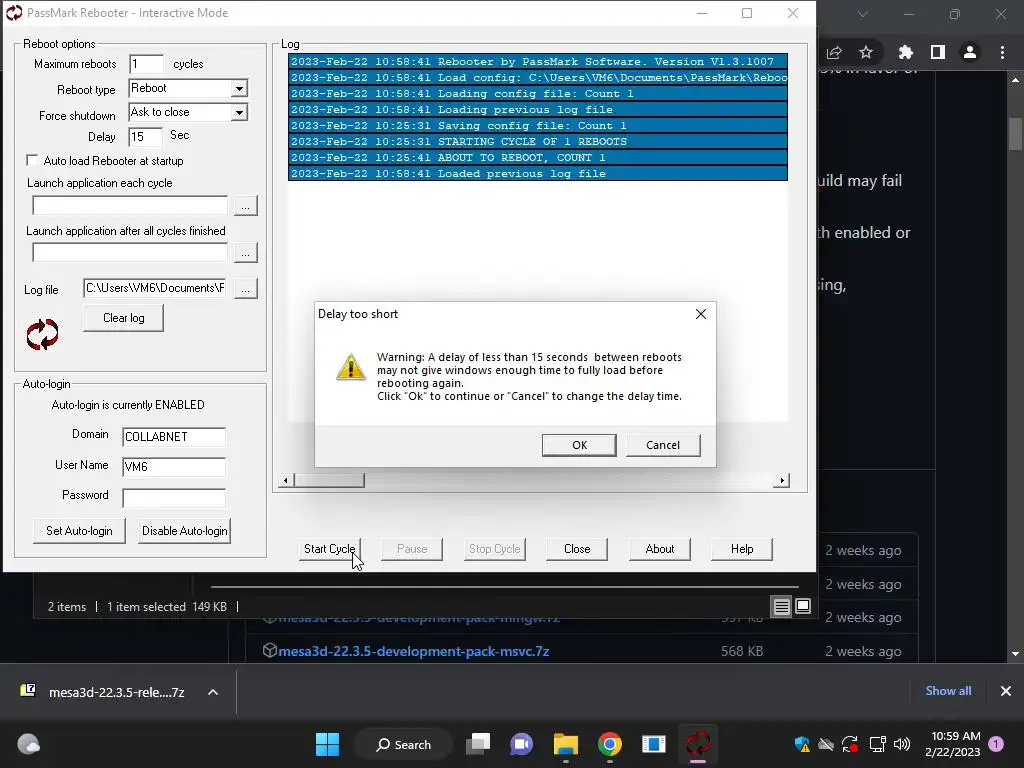Click the Clear log button
The image size is (1024, 768).
[x=123, y=318]
